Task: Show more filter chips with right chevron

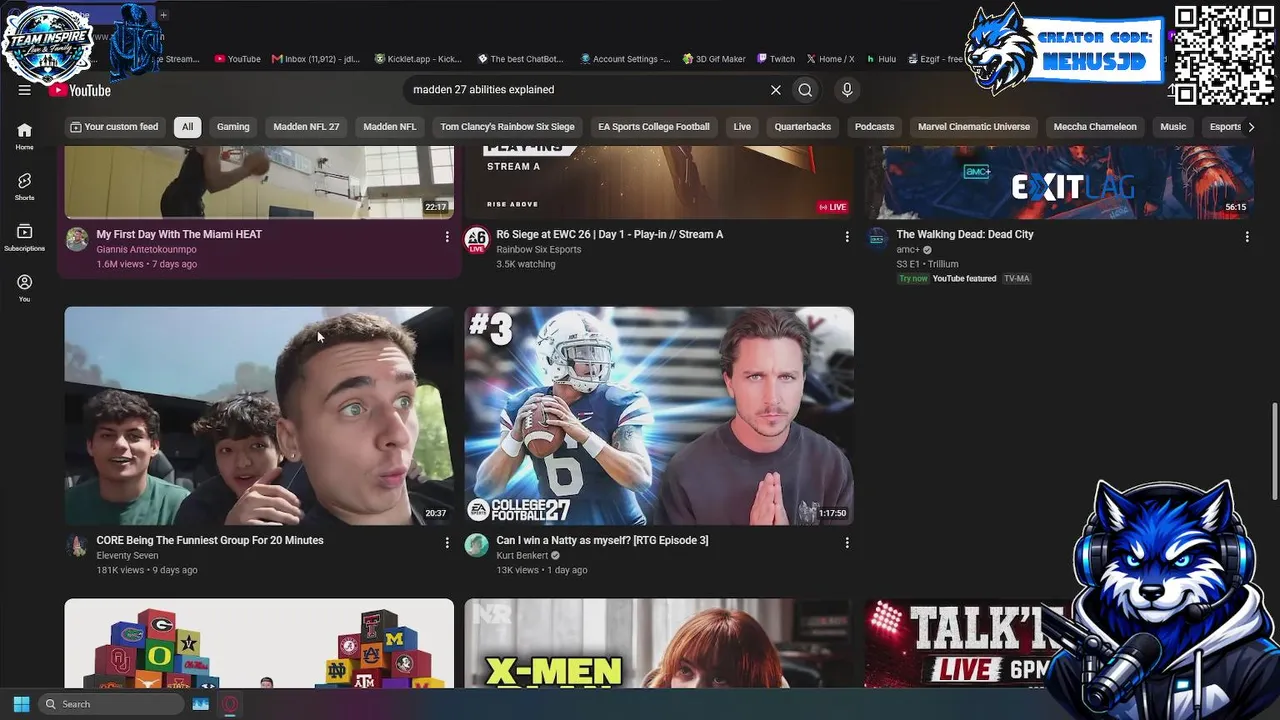Action: 1250,127
